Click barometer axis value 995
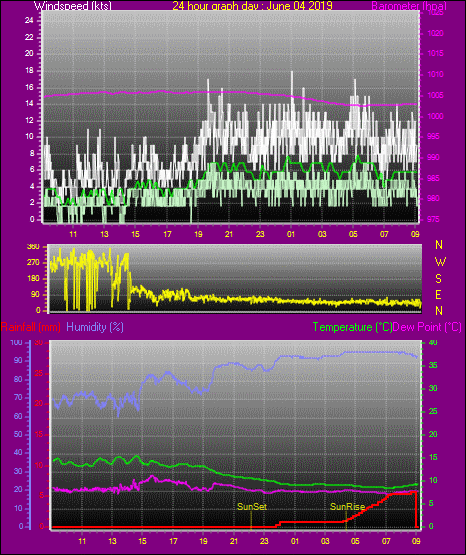The image size is (466, 555). click(x=433, y=136)
